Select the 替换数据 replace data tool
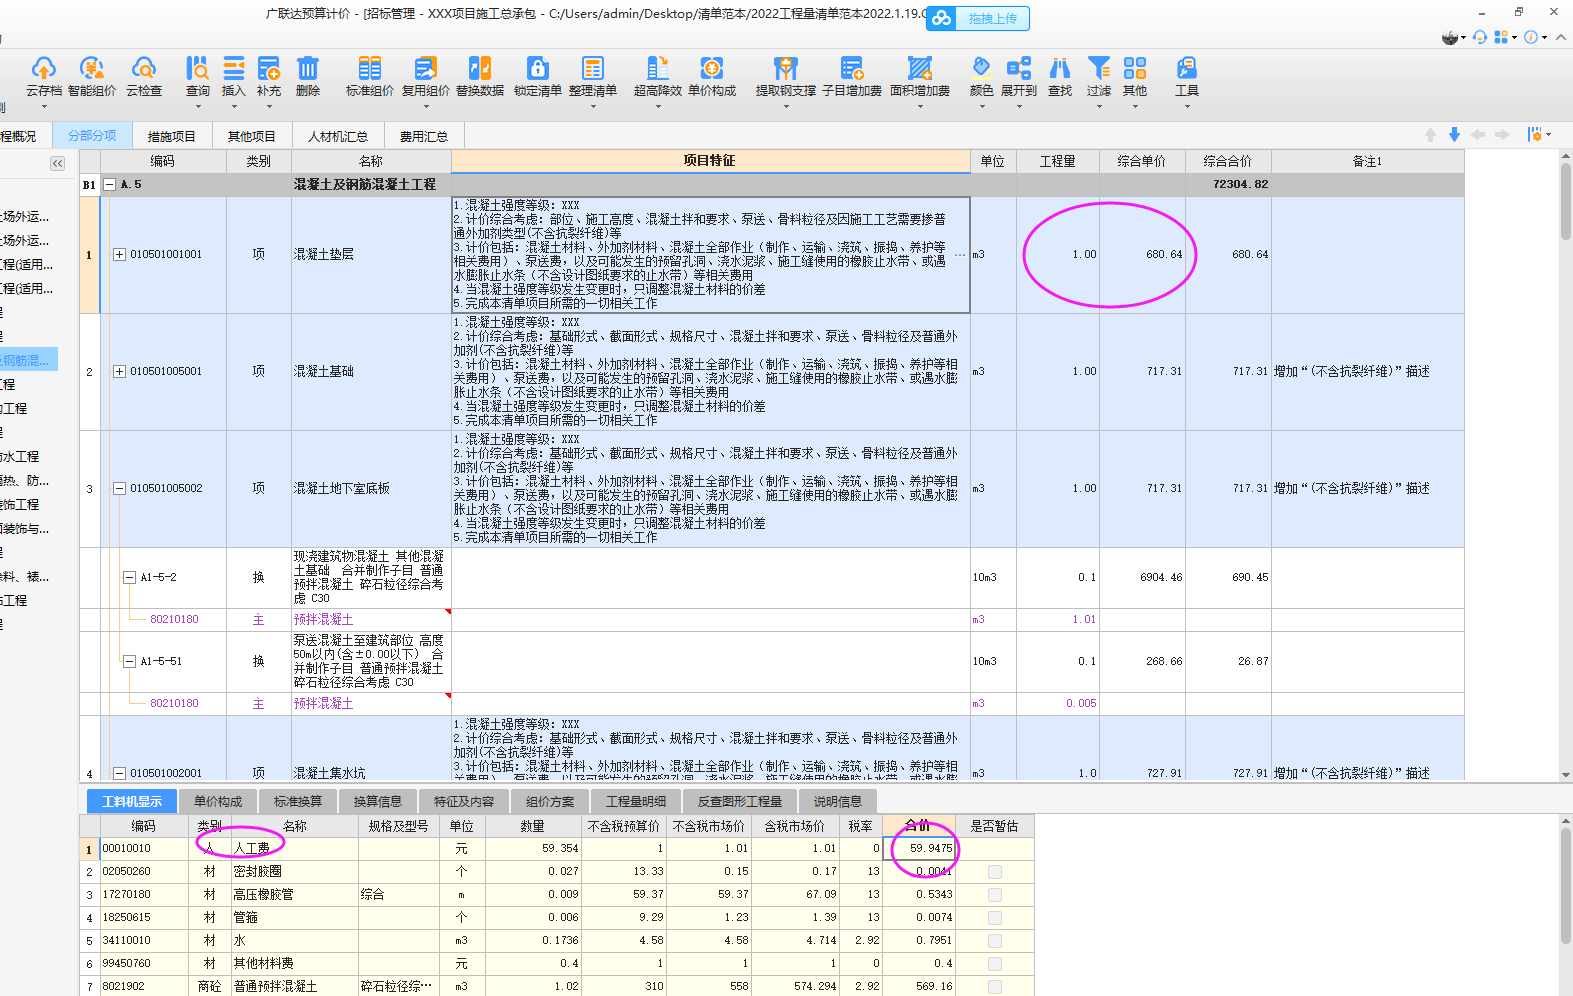 (480, 76)
